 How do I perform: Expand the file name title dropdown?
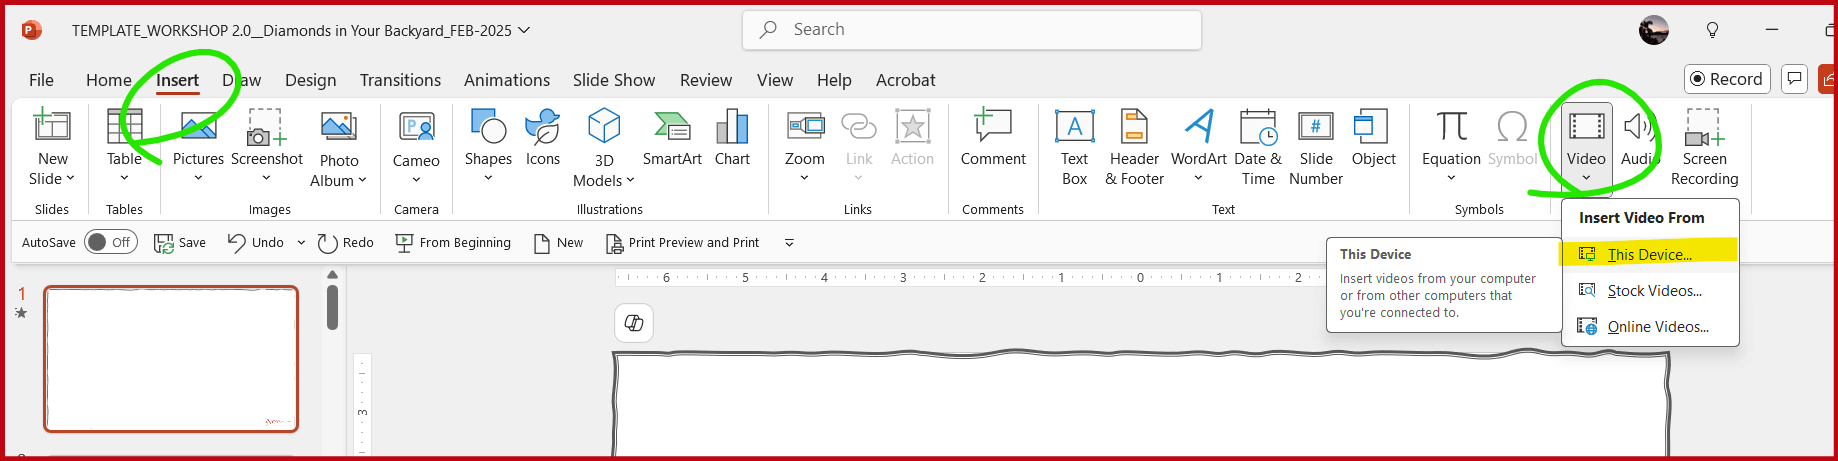point(524,30)
